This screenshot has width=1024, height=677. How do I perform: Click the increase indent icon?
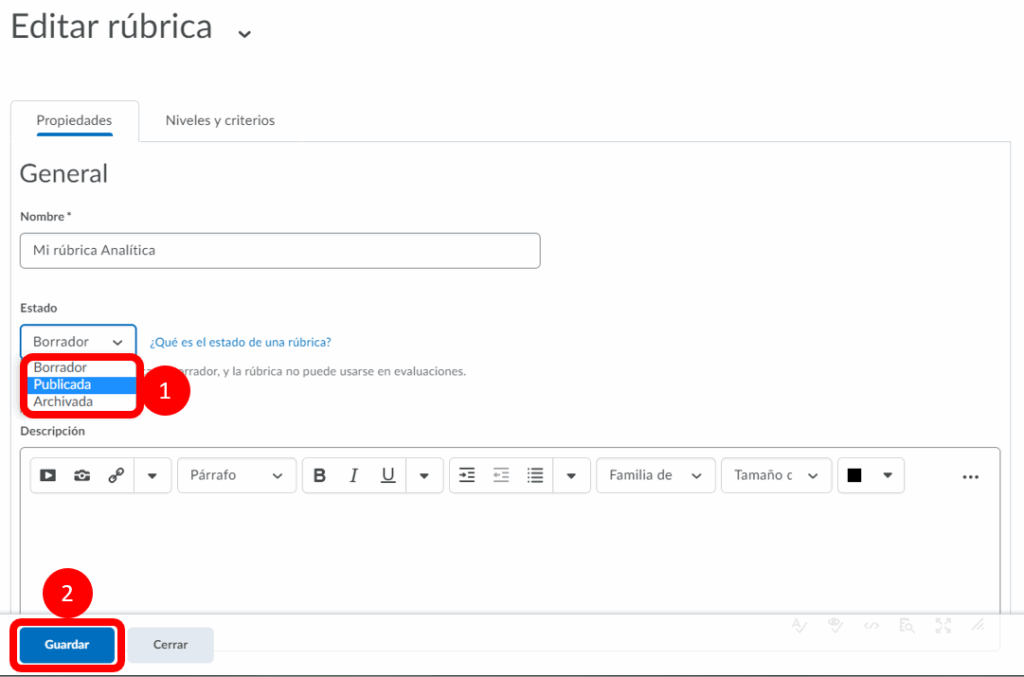[x=467, y=476]
